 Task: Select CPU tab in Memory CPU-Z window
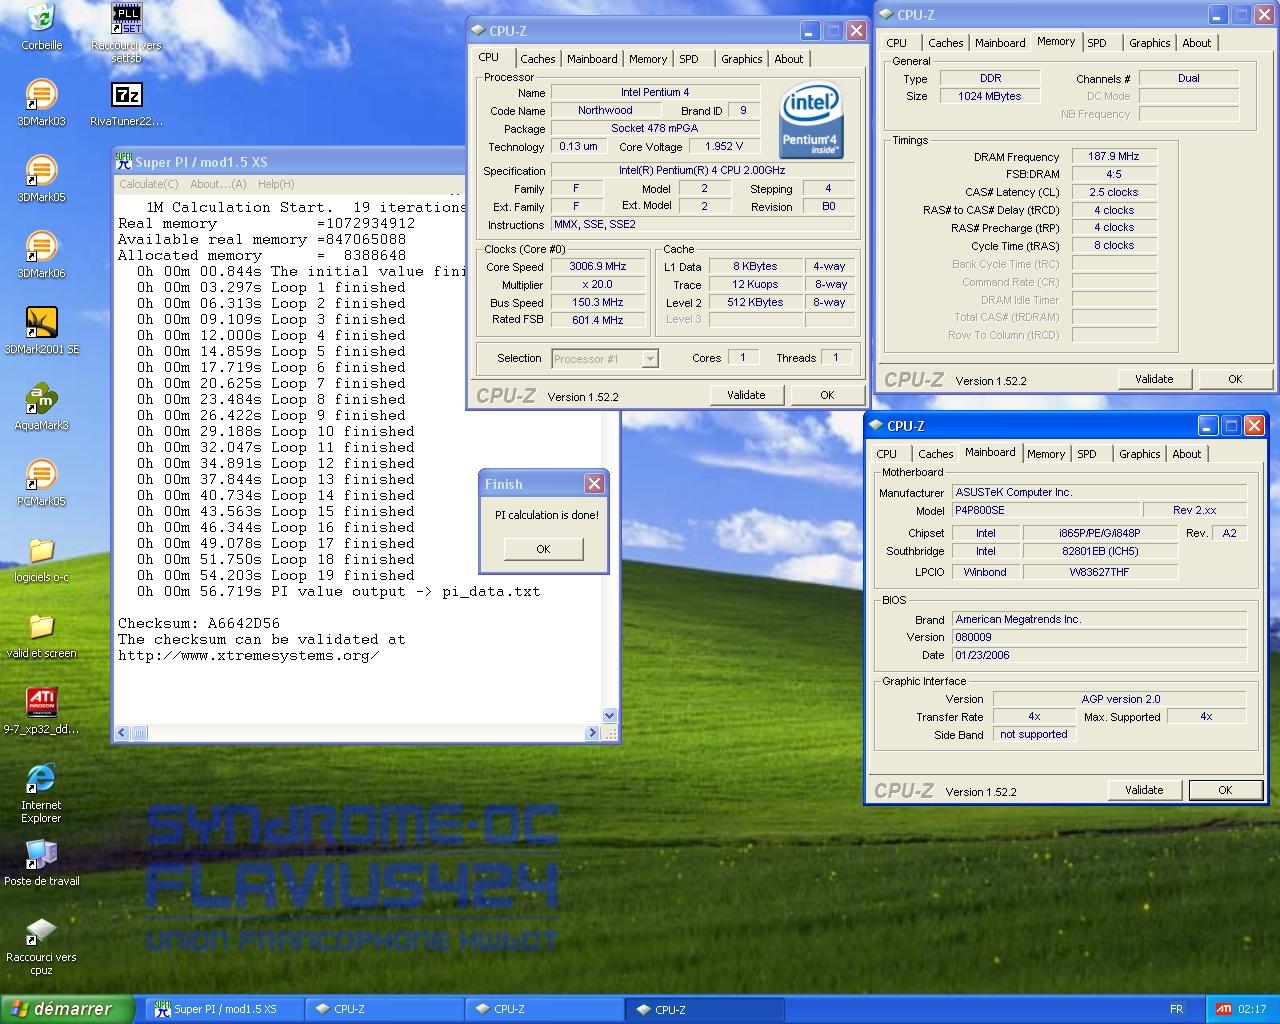(x=897, y=43)
